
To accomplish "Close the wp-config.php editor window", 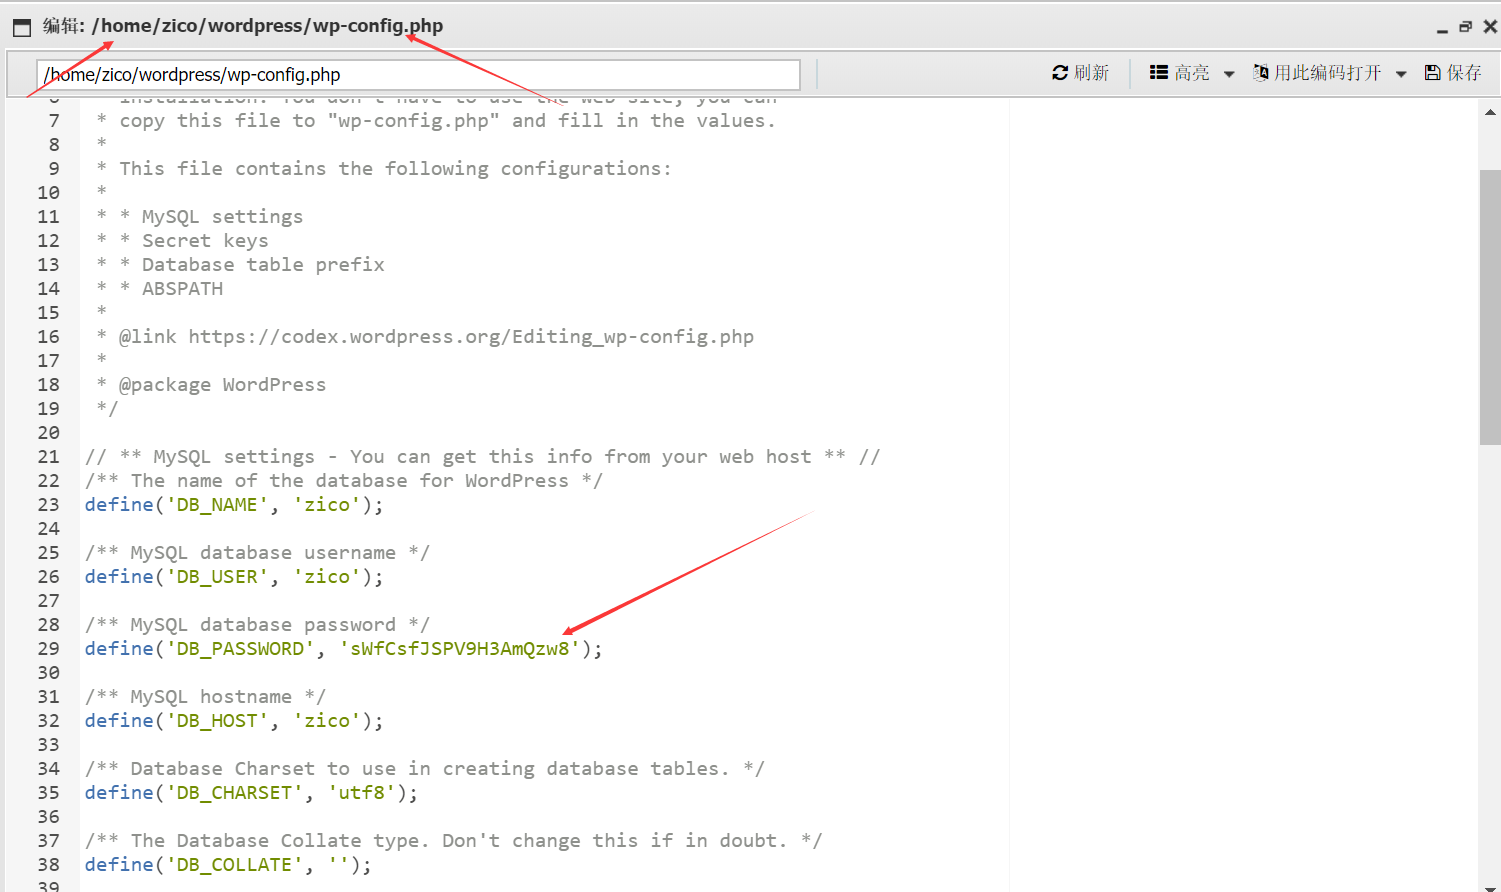I will [1490, 27].
